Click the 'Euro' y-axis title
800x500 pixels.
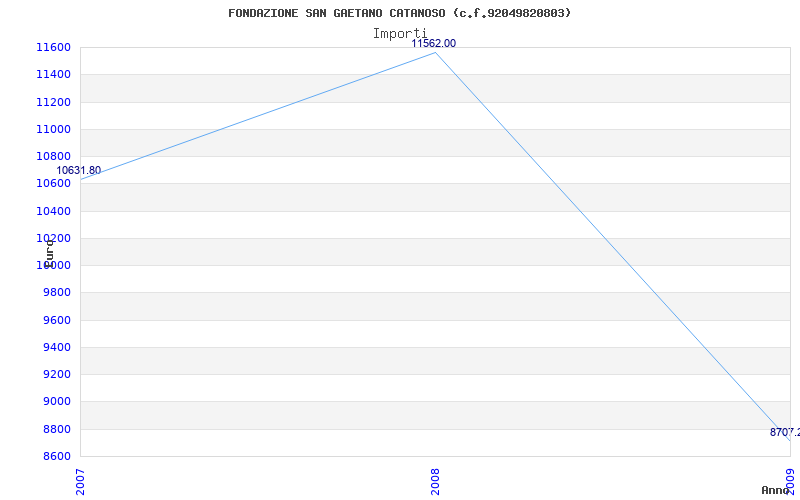(x=49, y=254)
